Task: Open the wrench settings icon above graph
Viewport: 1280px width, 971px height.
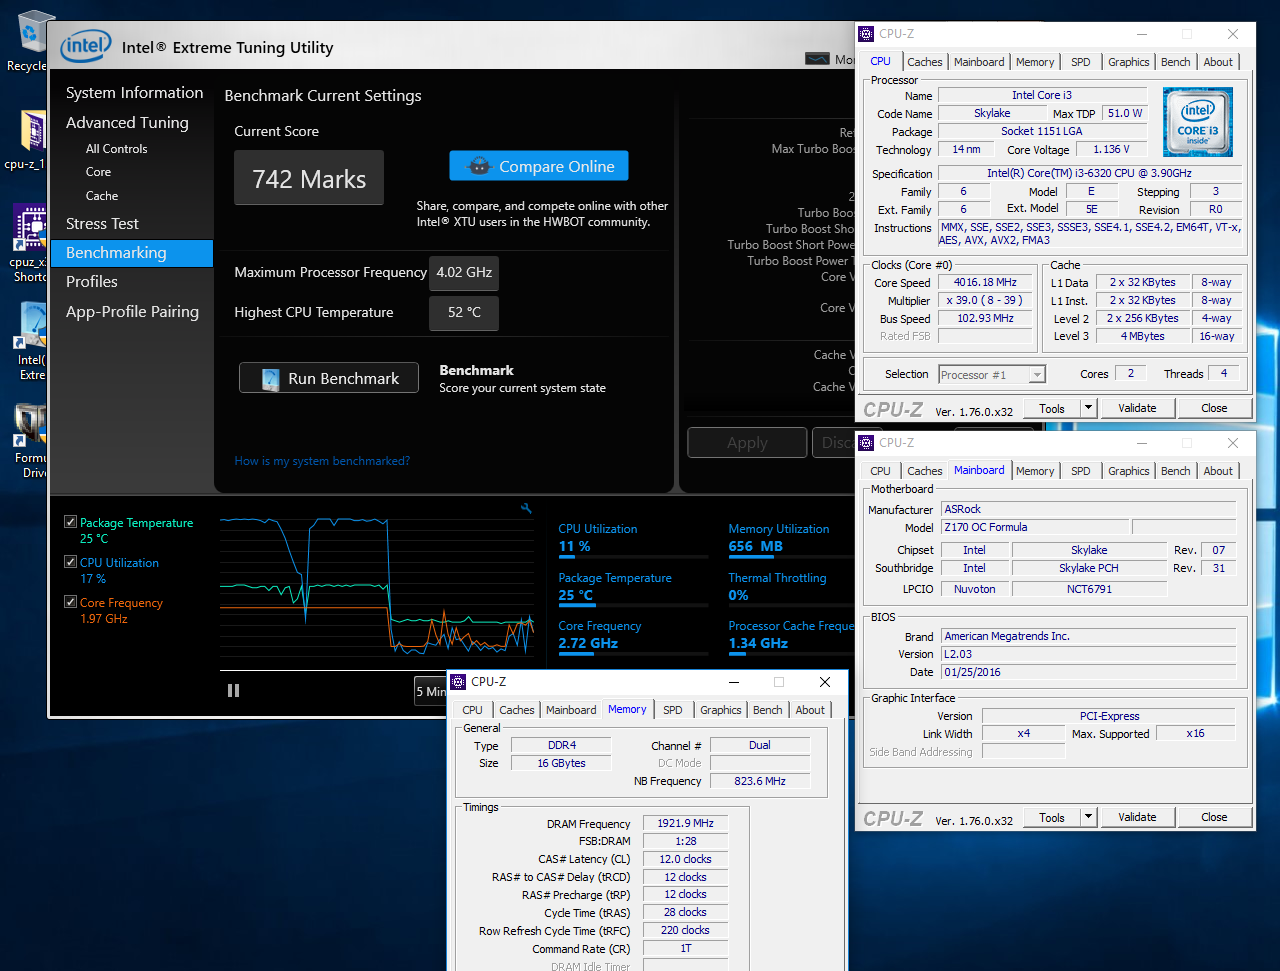Action: [527, 508]
